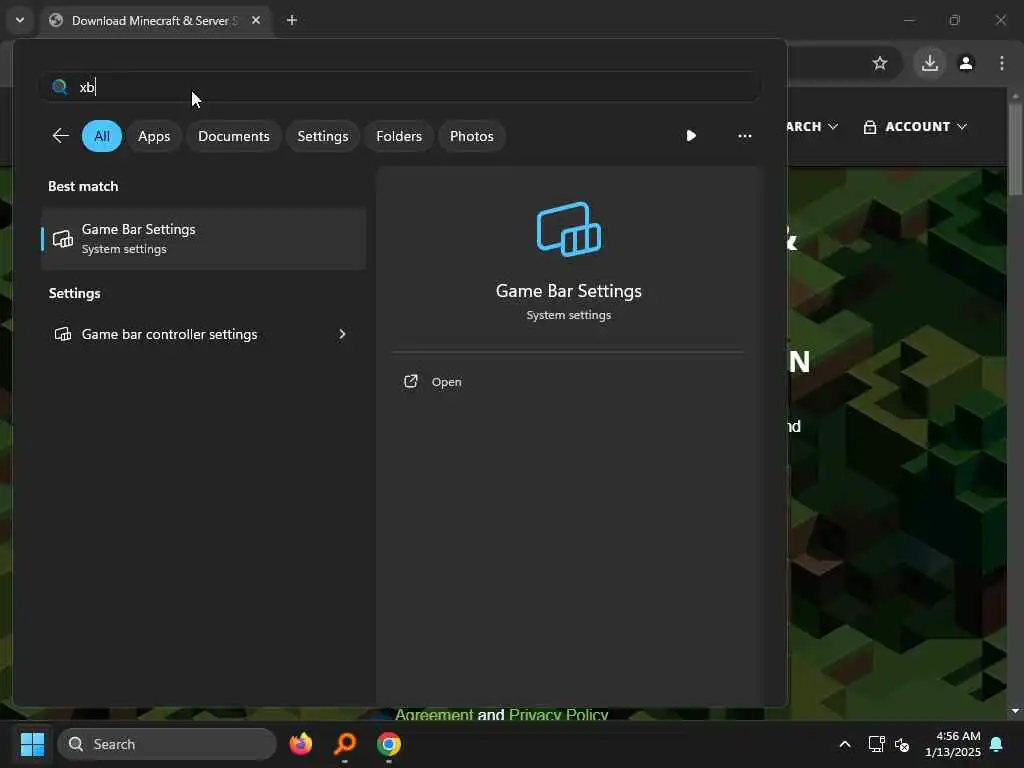Image resolution: width=1024 pixels, height=768 pixels.
Task: Bookmark this page with star icon
Action: click(880, 63)
